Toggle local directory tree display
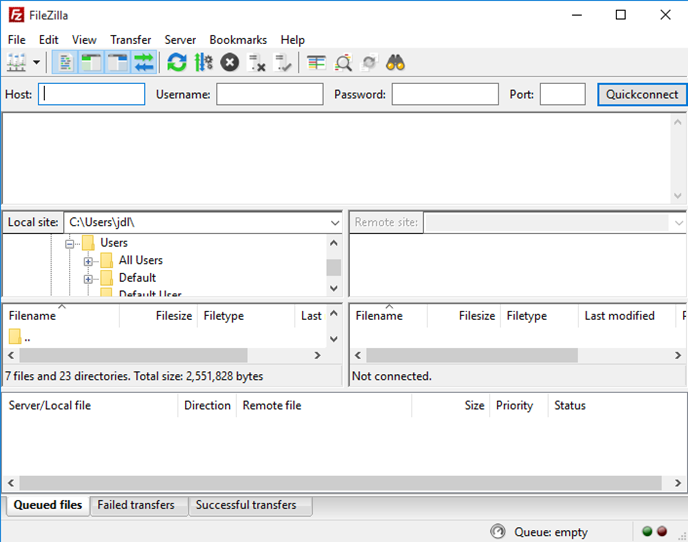The height and width of the screenshot is (542, 688). [91, 62]
